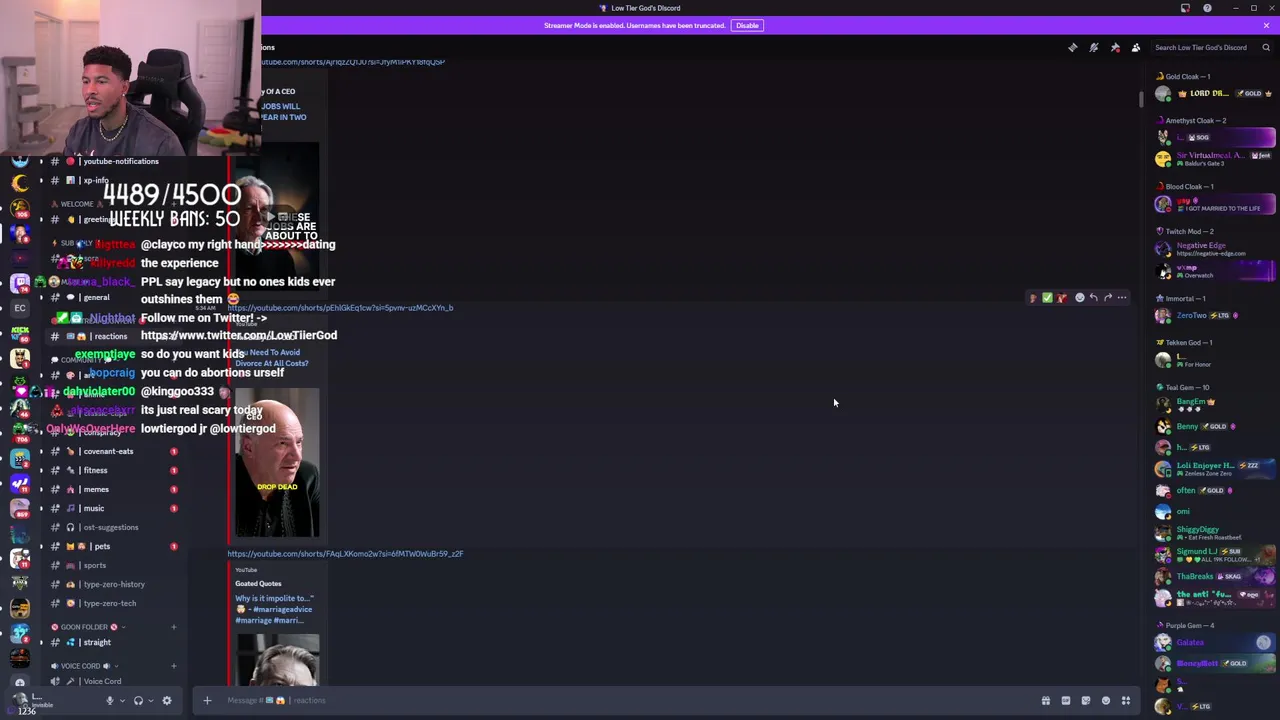
Task: Collapse the VOICE CORD category
Action: click(84, 666)
